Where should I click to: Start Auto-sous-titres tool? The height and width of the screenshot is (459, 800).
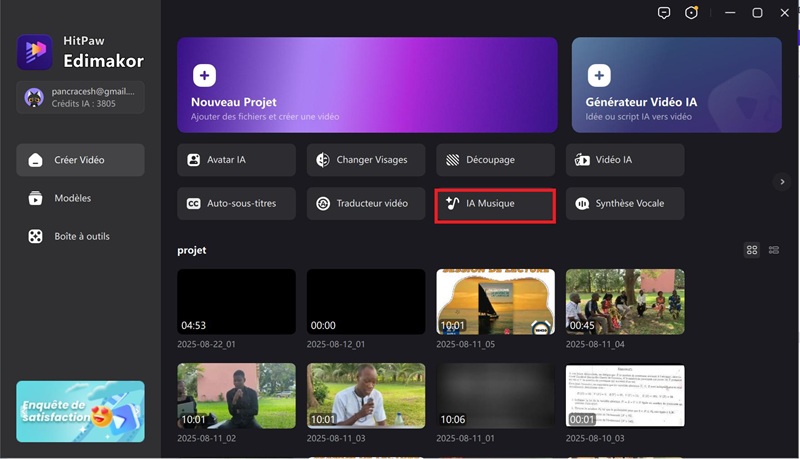coord(236,203)
